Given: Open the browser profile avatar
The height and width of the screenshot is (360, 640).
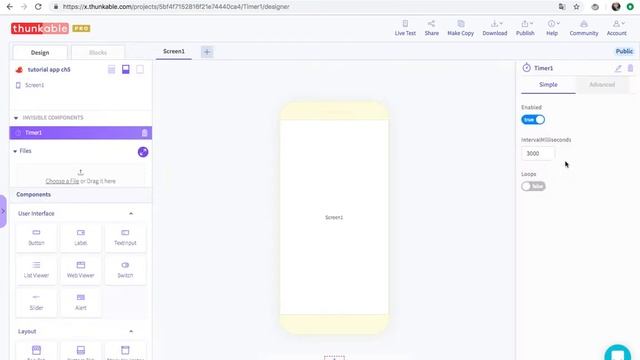Looking at the screenshot, I should (x=616, y=7).
